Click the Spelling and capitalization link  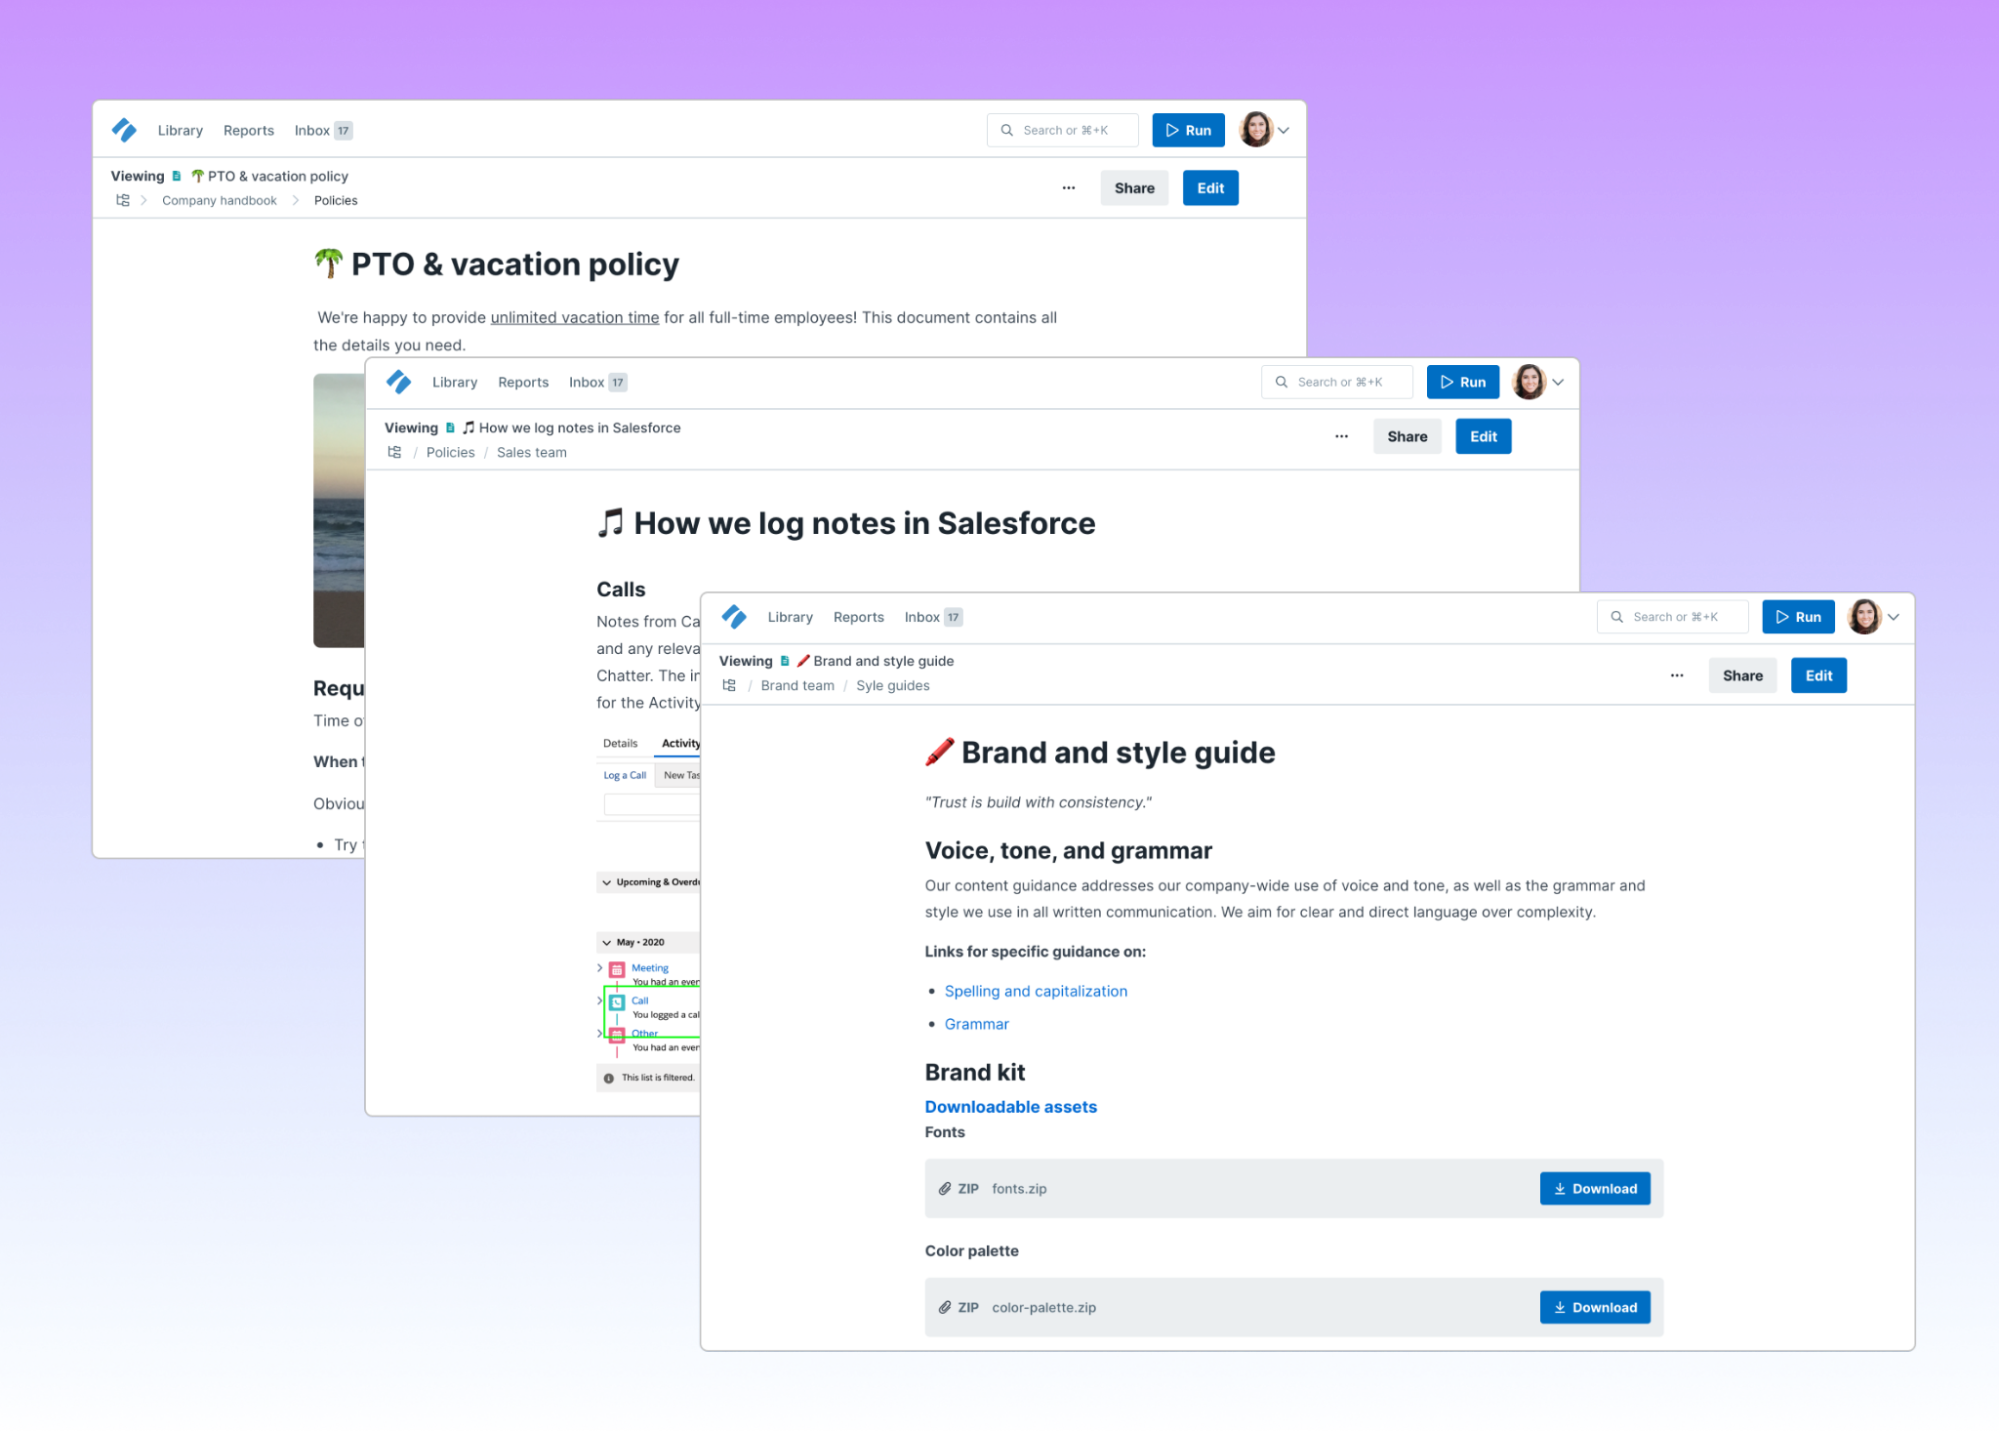tap(1035, 990)
